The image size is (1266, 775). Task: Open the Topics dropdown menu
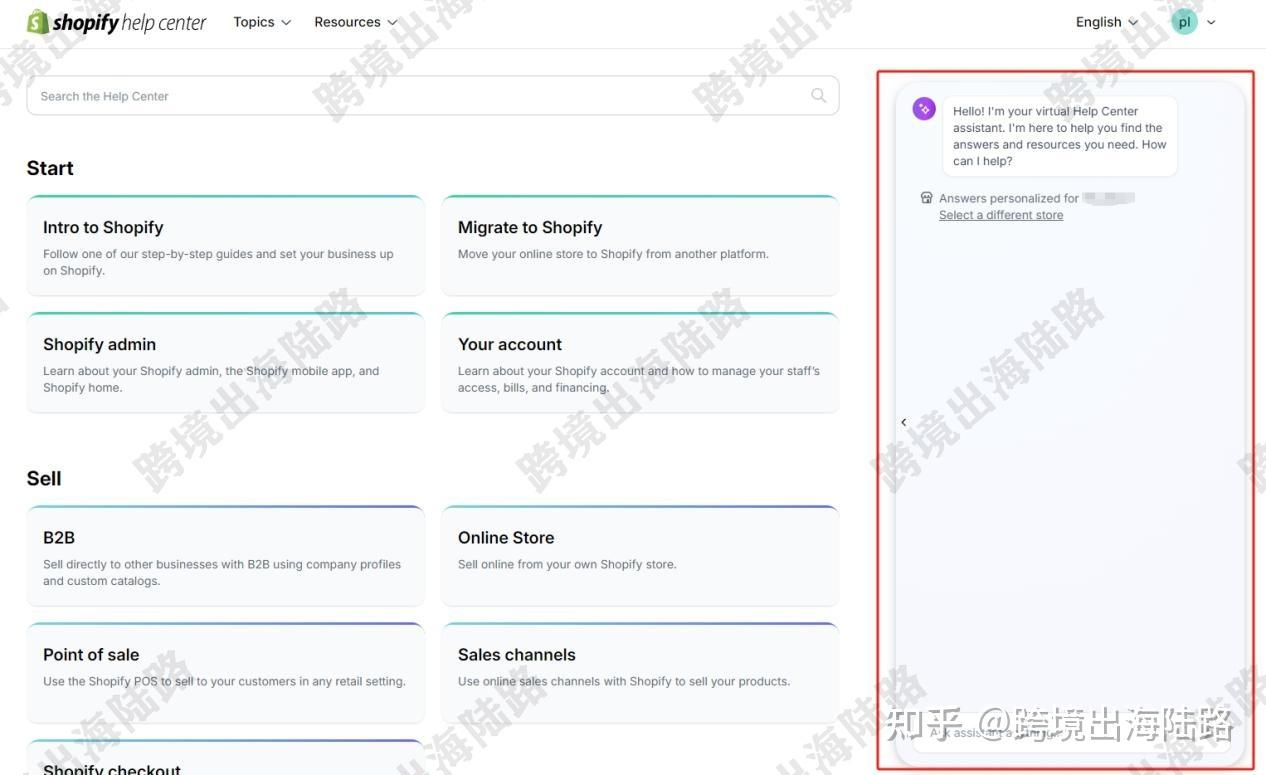(x=261, y=21)
